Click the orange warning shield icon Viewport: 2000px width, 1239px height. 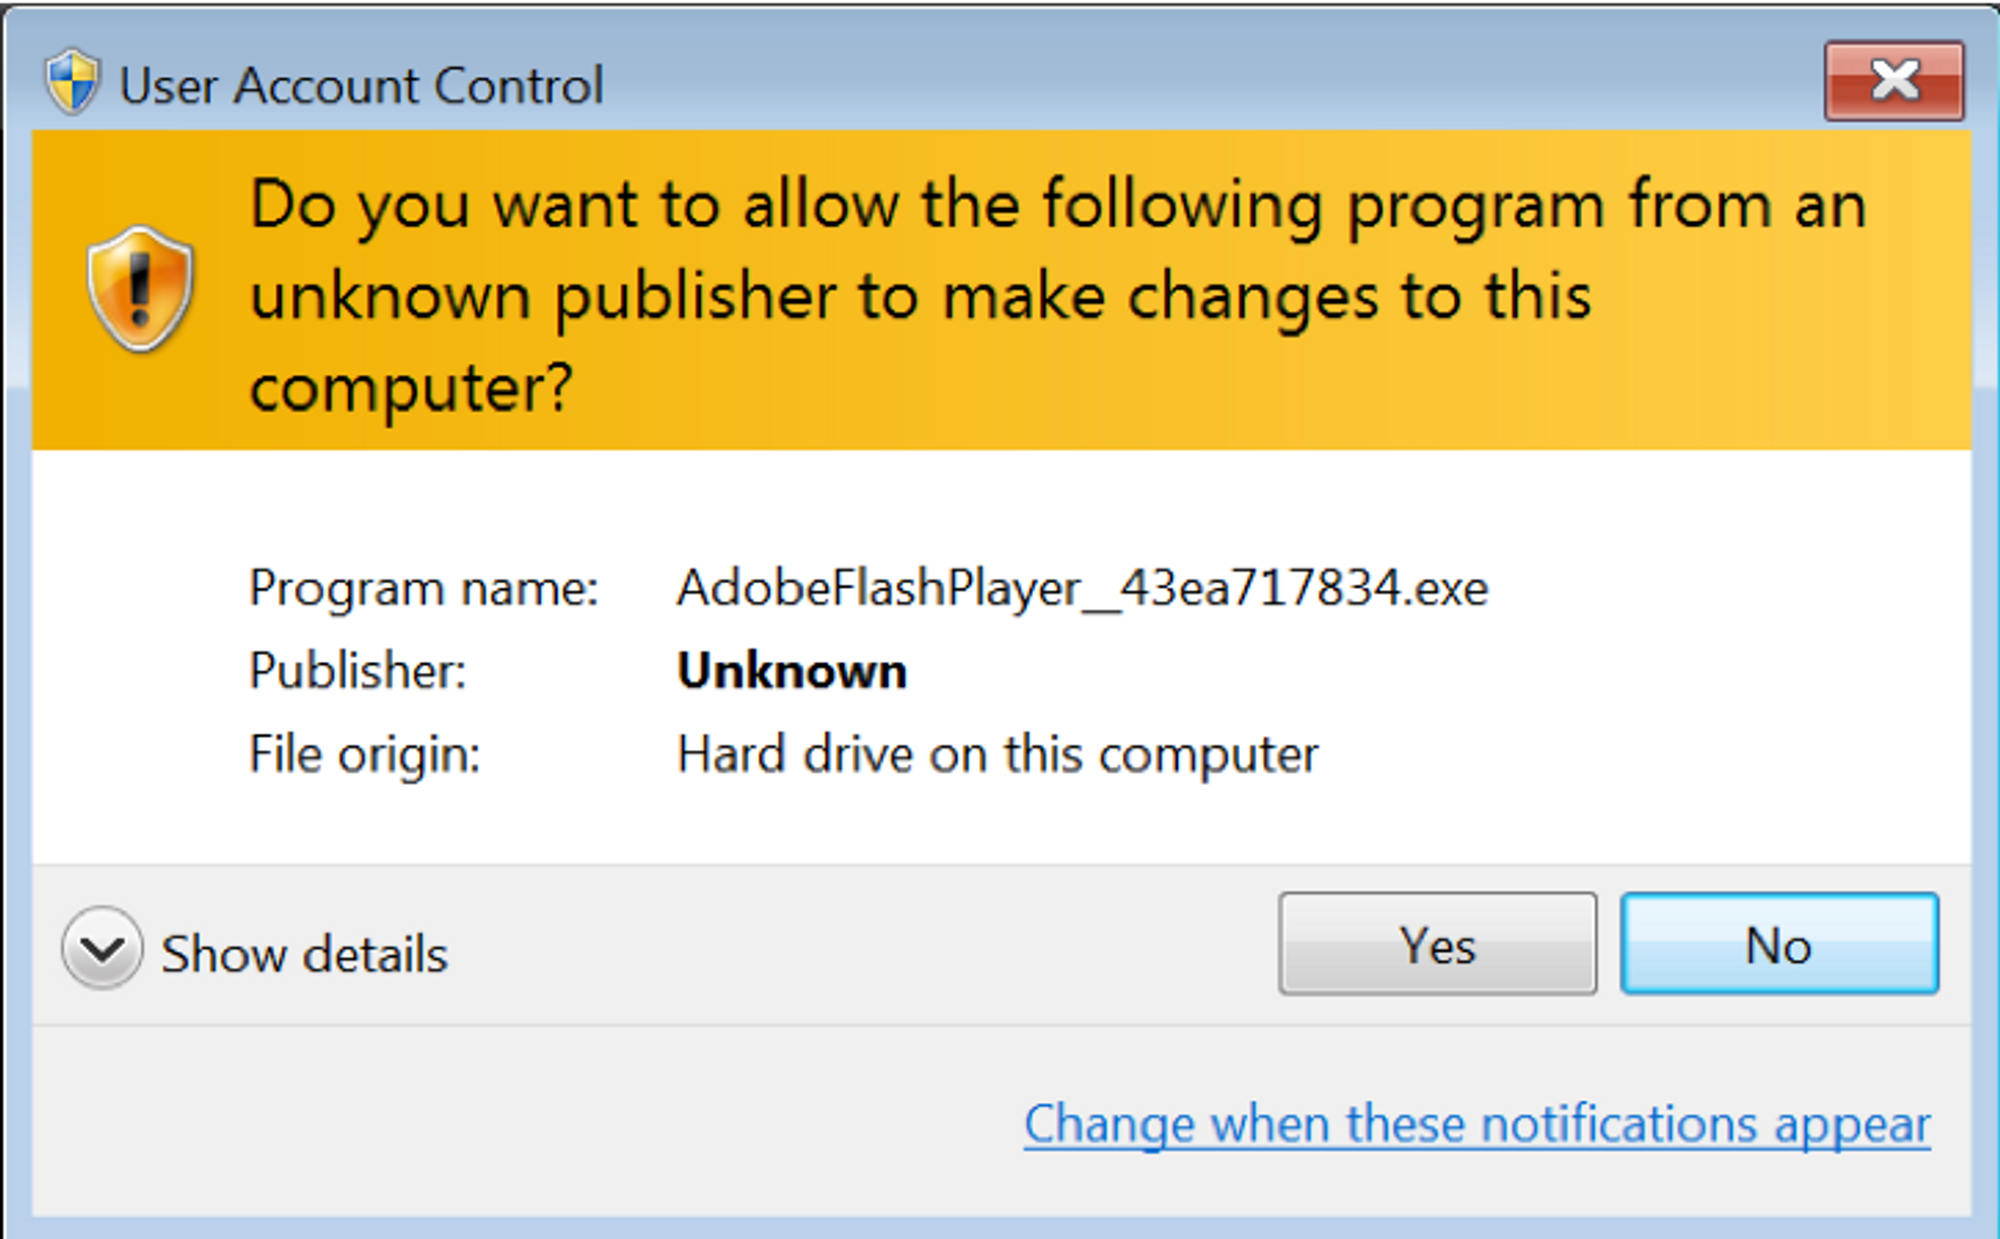[140, 289]
